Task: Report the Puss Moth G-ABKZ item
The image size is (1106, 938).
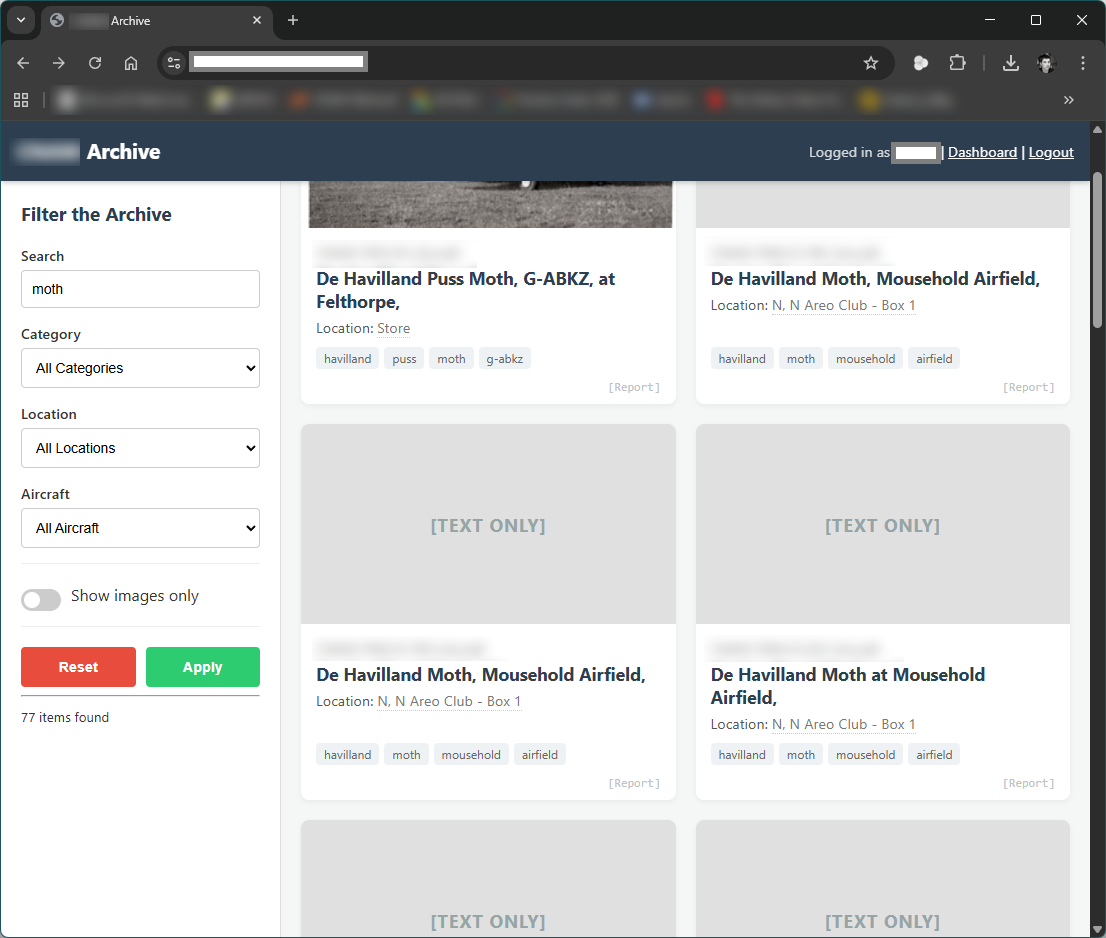Action: tap(634, 387)
